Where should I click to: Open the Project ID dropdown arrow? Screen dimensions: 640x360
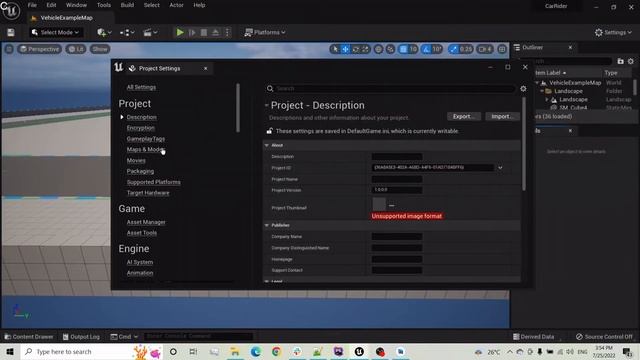point(500,168)
